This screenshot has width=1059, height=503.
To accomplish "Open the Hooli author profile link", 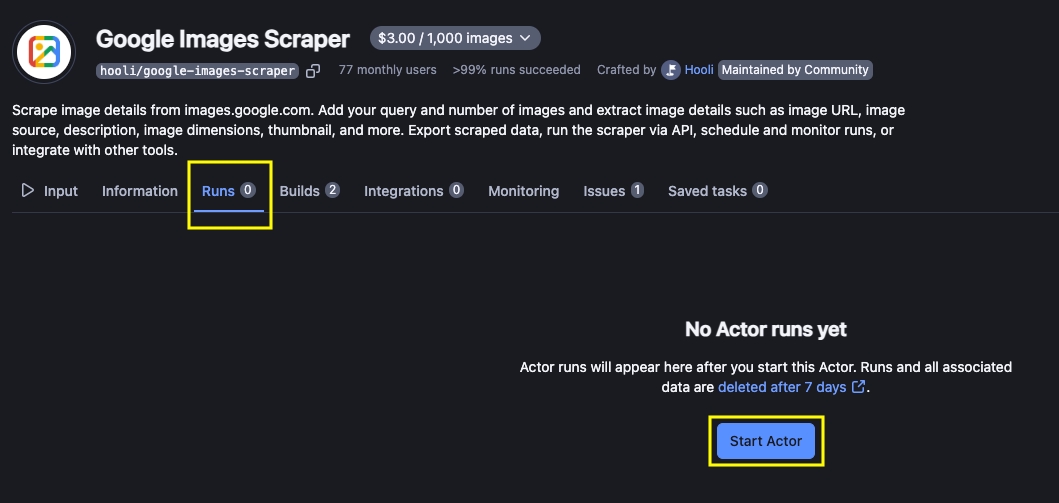I will pos(699,70).
